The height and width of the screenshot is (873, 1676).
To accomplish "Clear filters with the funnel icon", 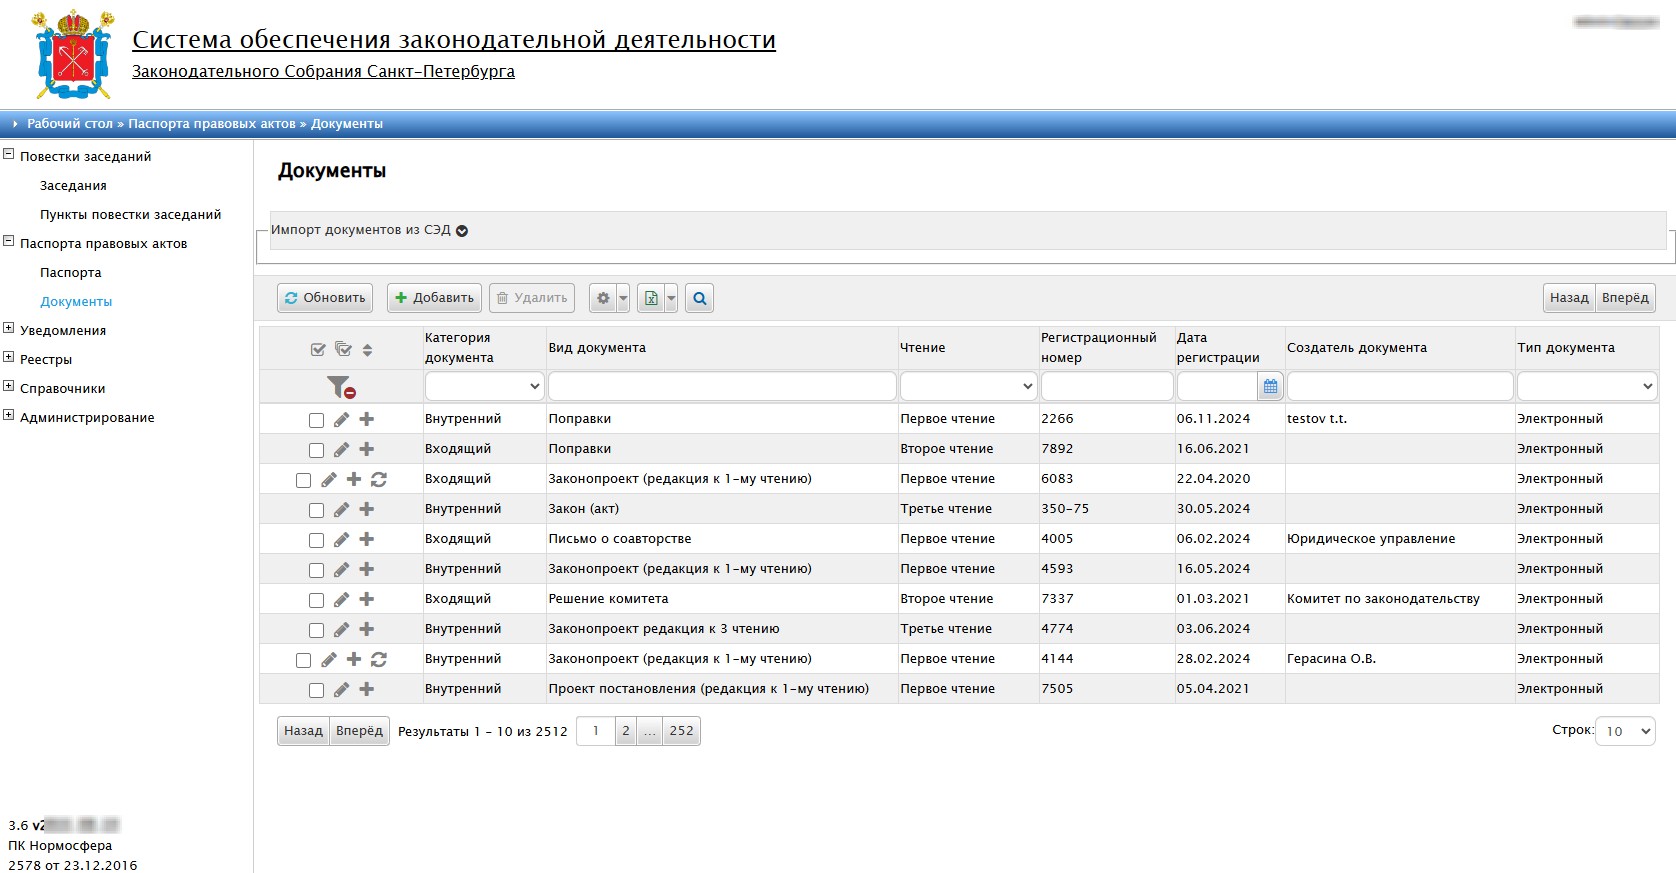I will click(341, 387).
